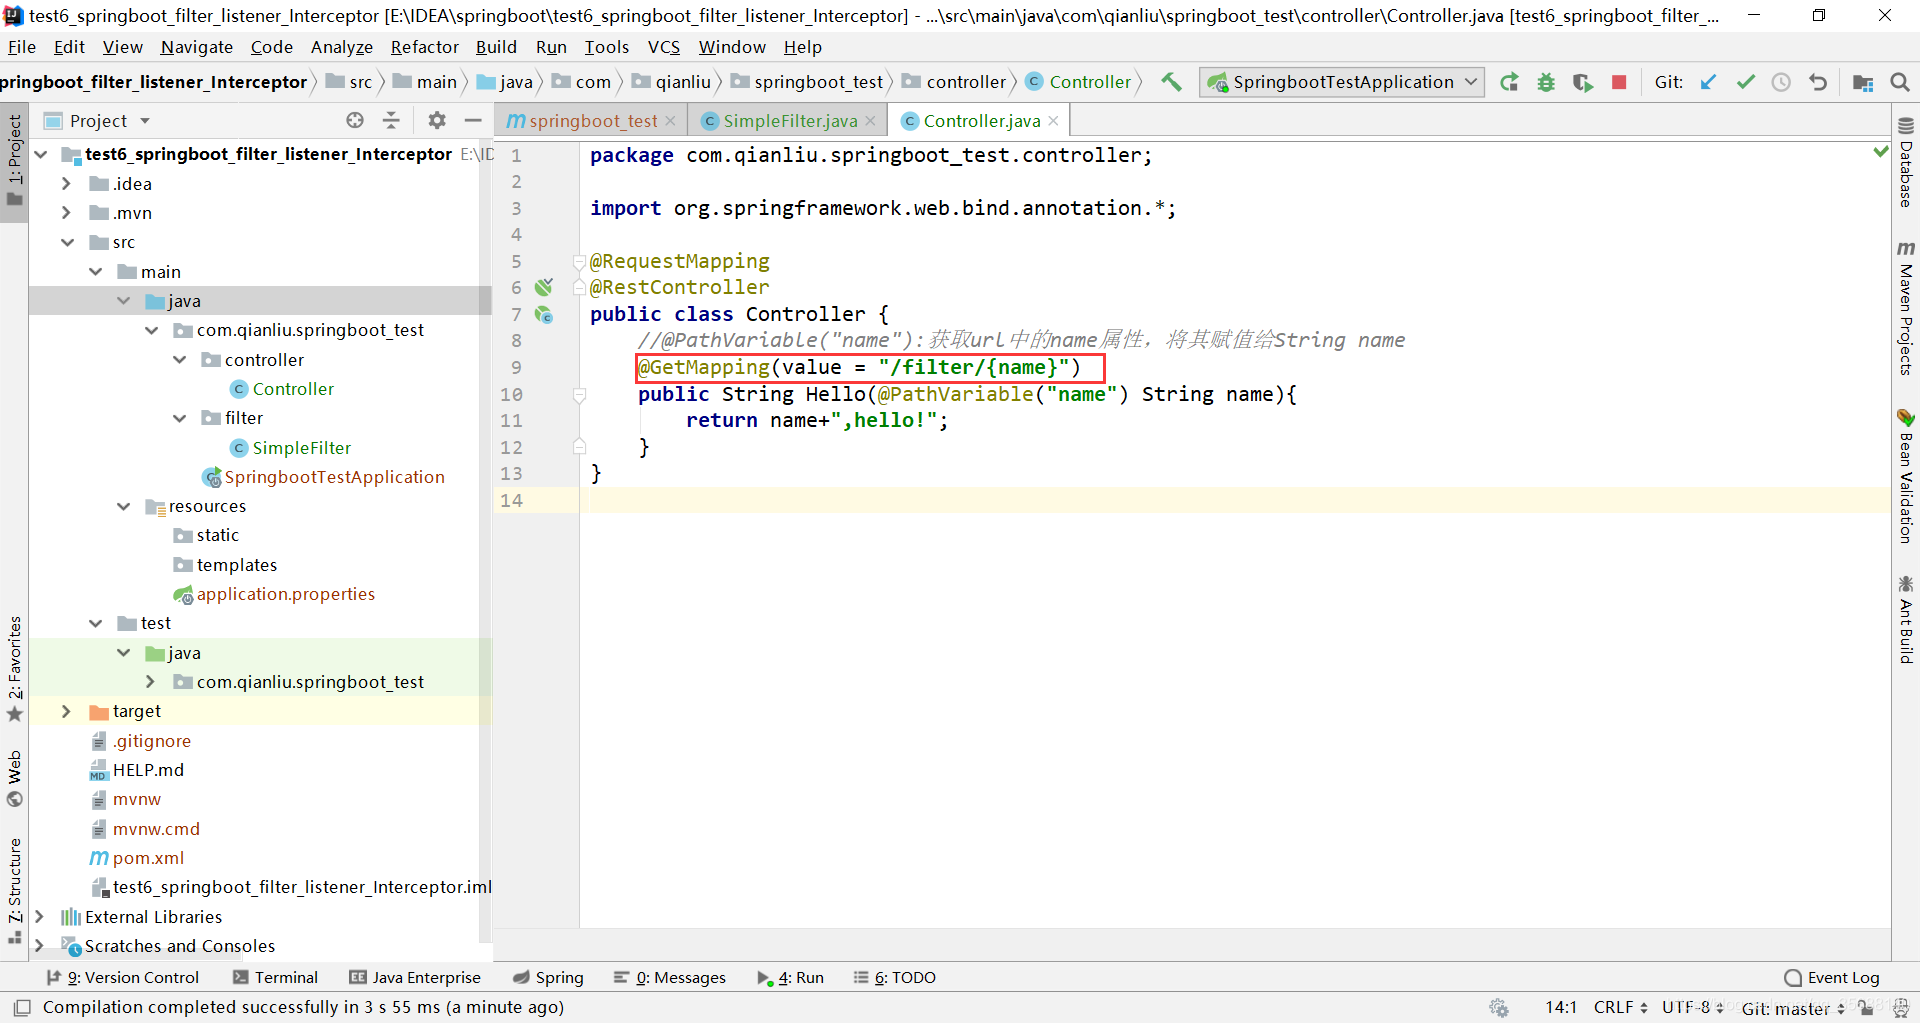Expand External Libraries node
1920x1023 pixels.
point(39,917)
